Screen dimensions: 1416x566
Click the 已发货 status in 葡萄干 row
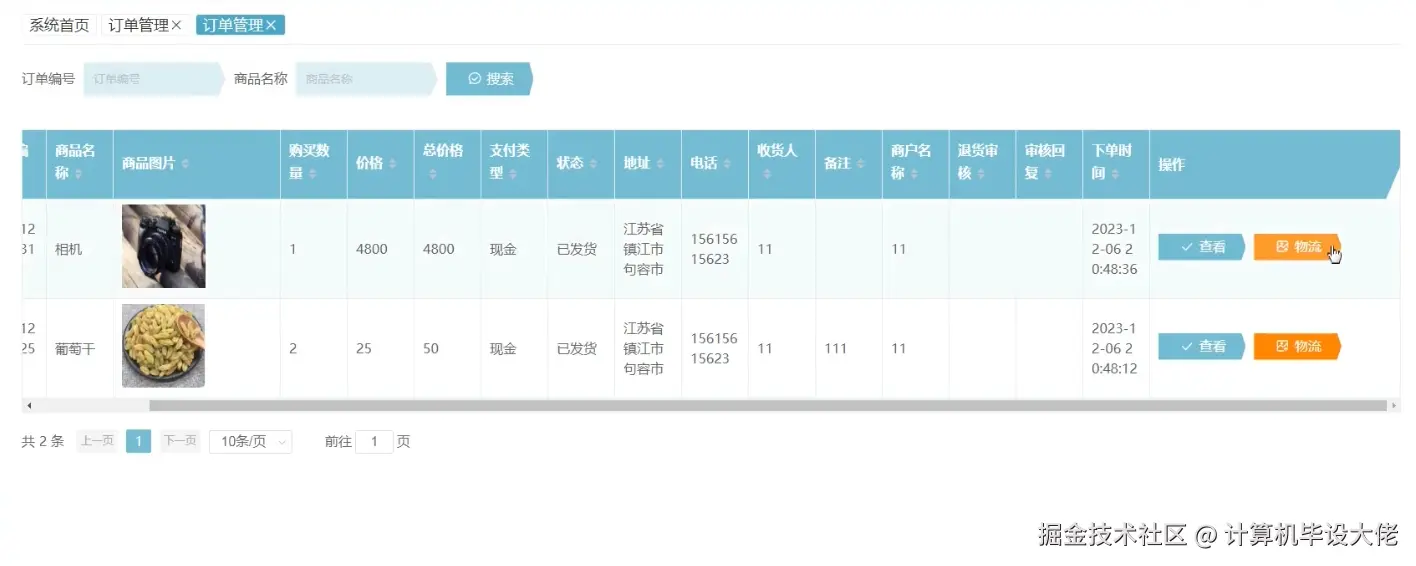[x=577, y=349]
